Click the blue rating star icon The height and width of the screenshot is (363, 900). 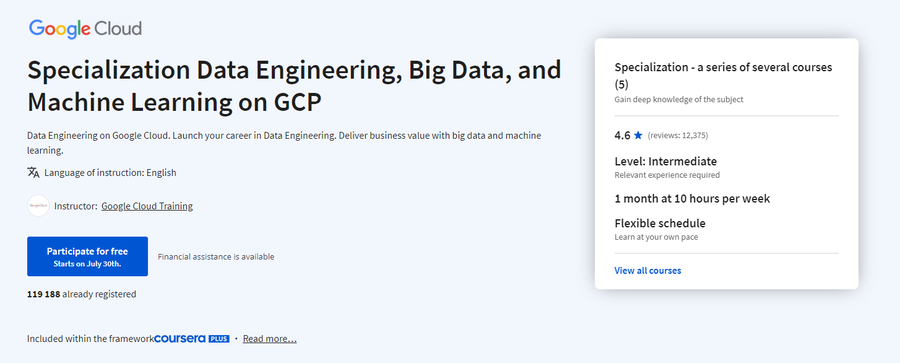click(638, 136)
